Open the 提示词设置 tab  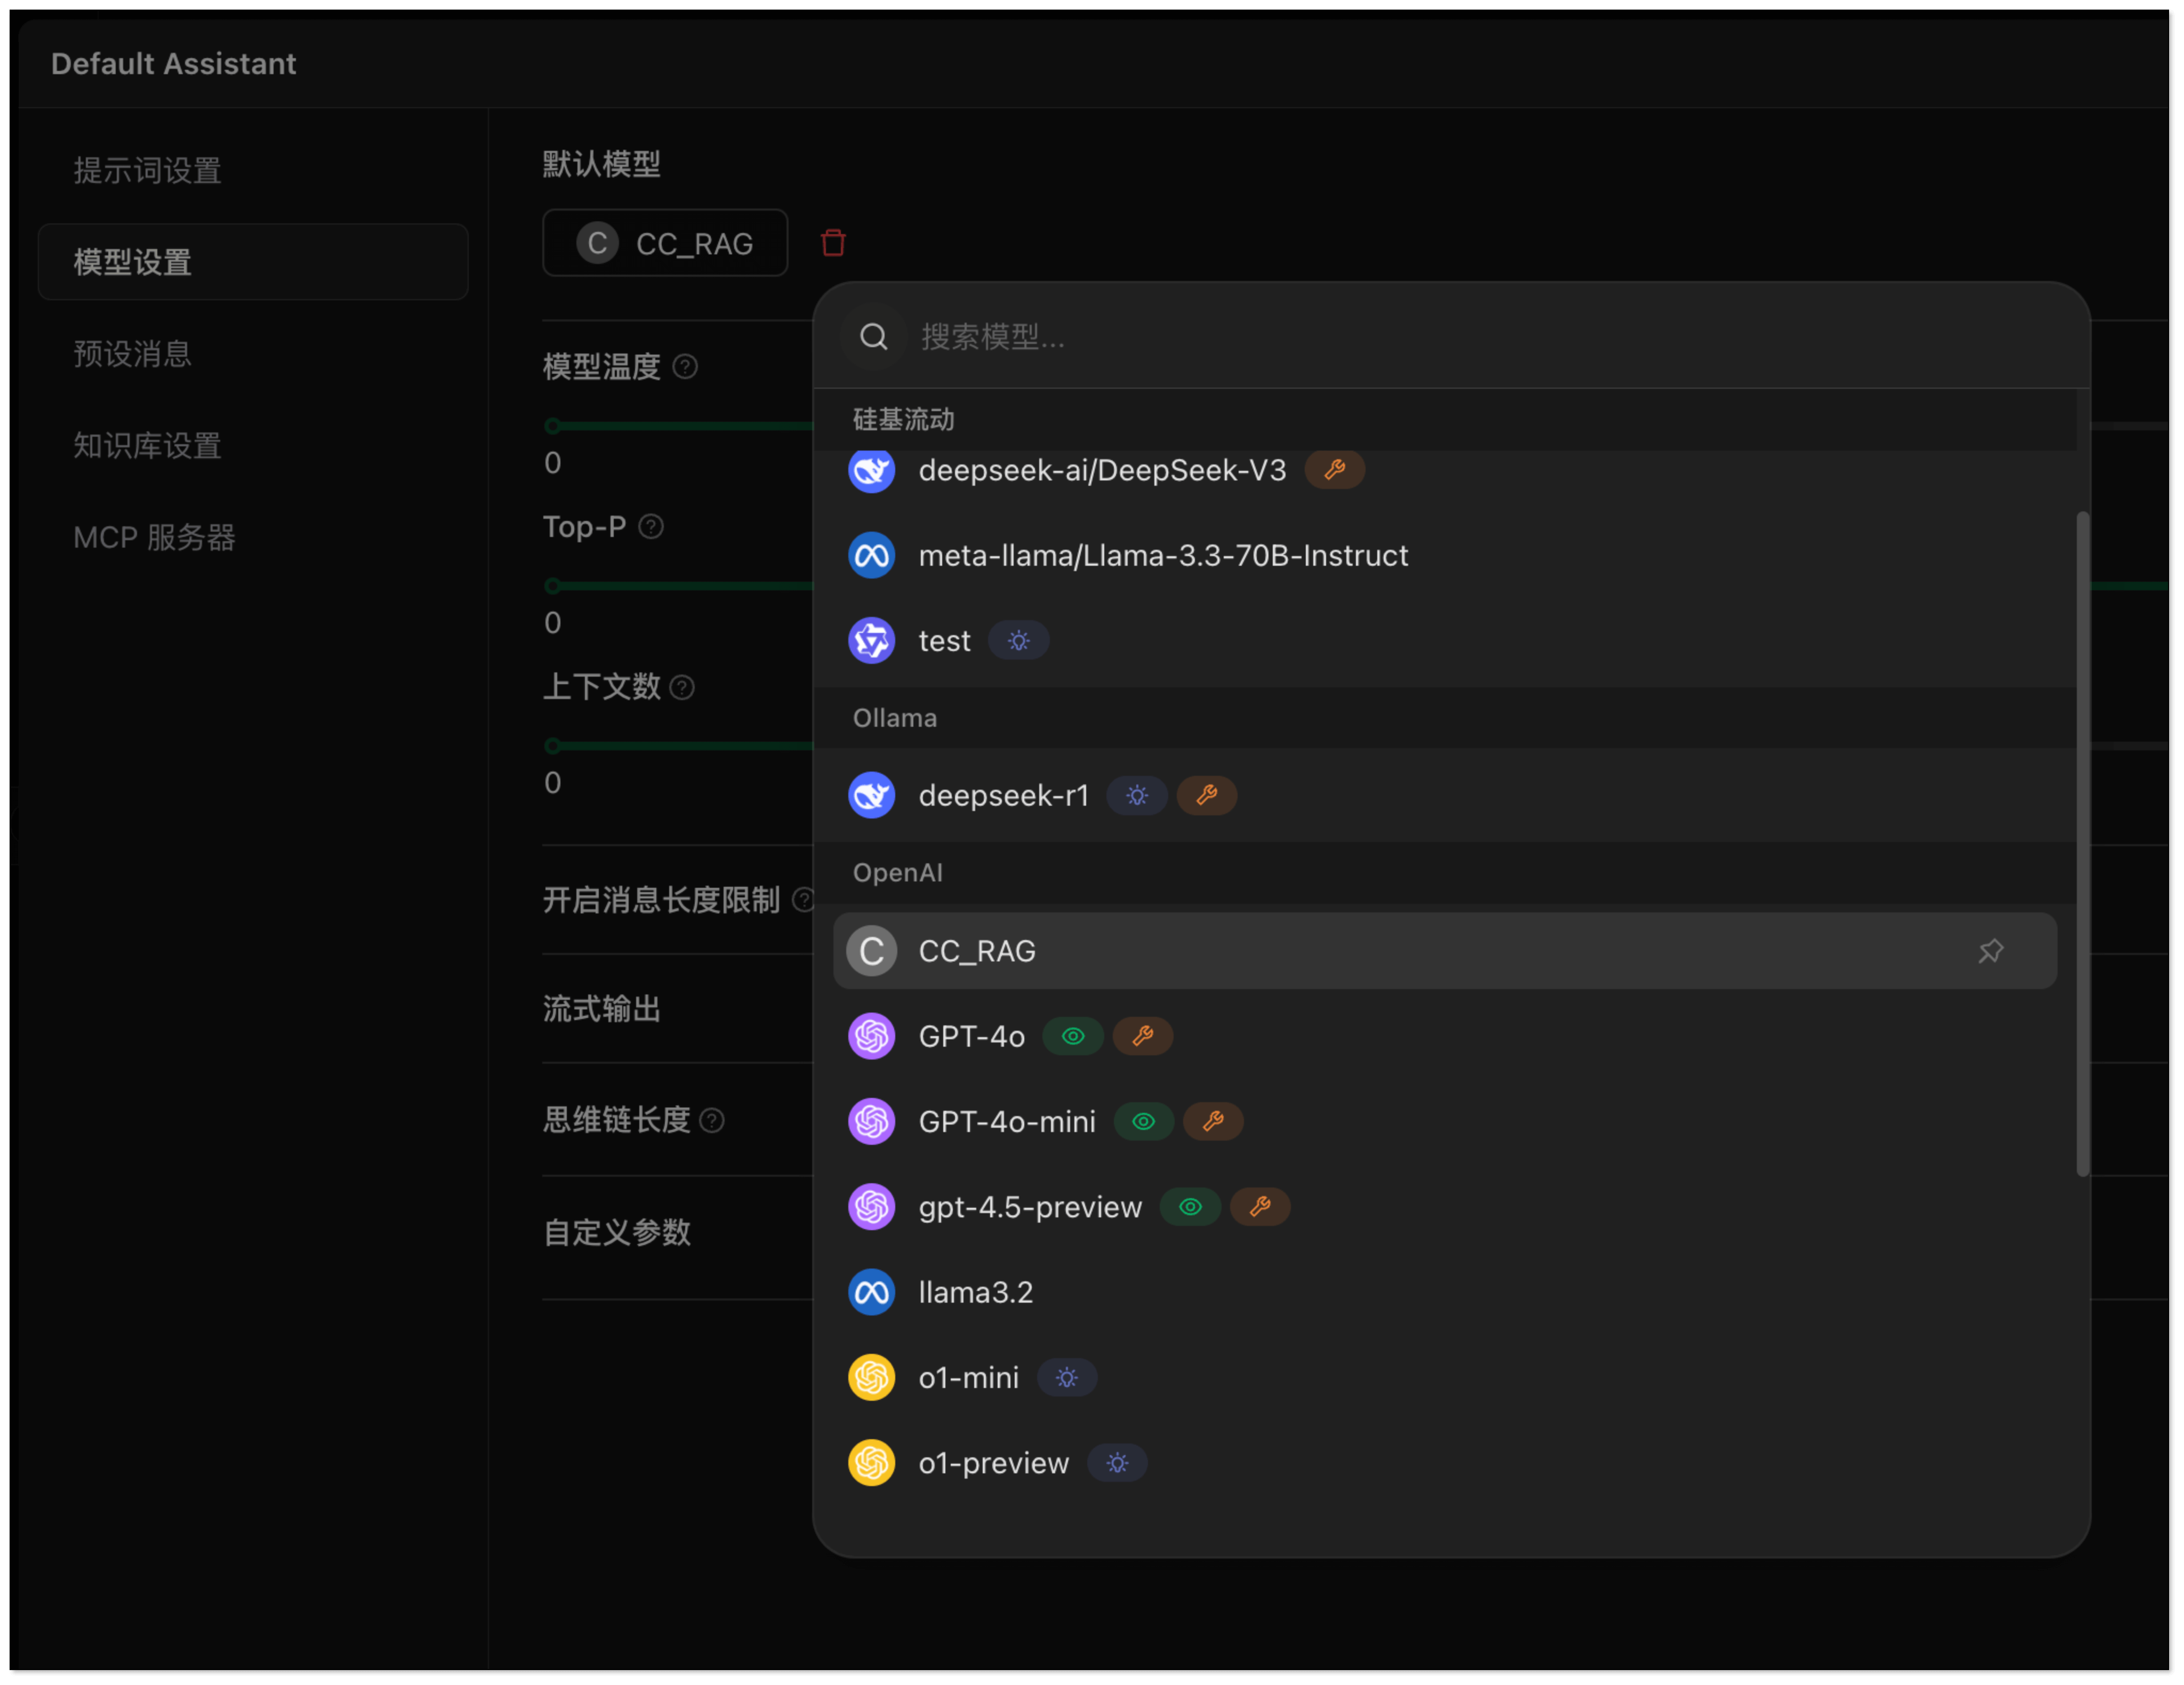(253, 170)
